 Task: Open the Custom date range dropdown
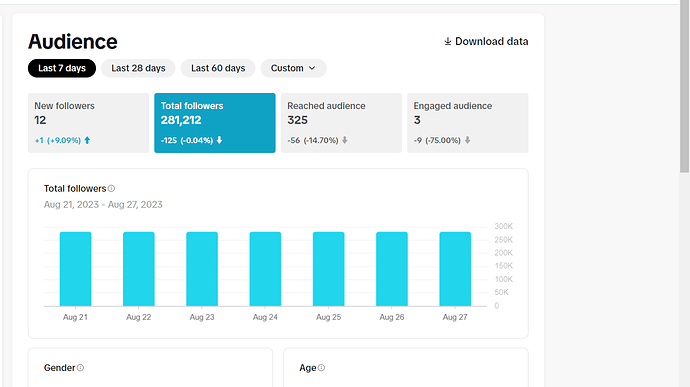[293, 68]
